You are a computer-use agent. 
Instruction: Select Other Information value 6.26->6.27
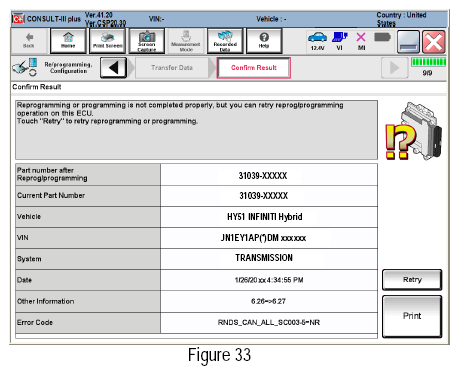click(269, 301)
